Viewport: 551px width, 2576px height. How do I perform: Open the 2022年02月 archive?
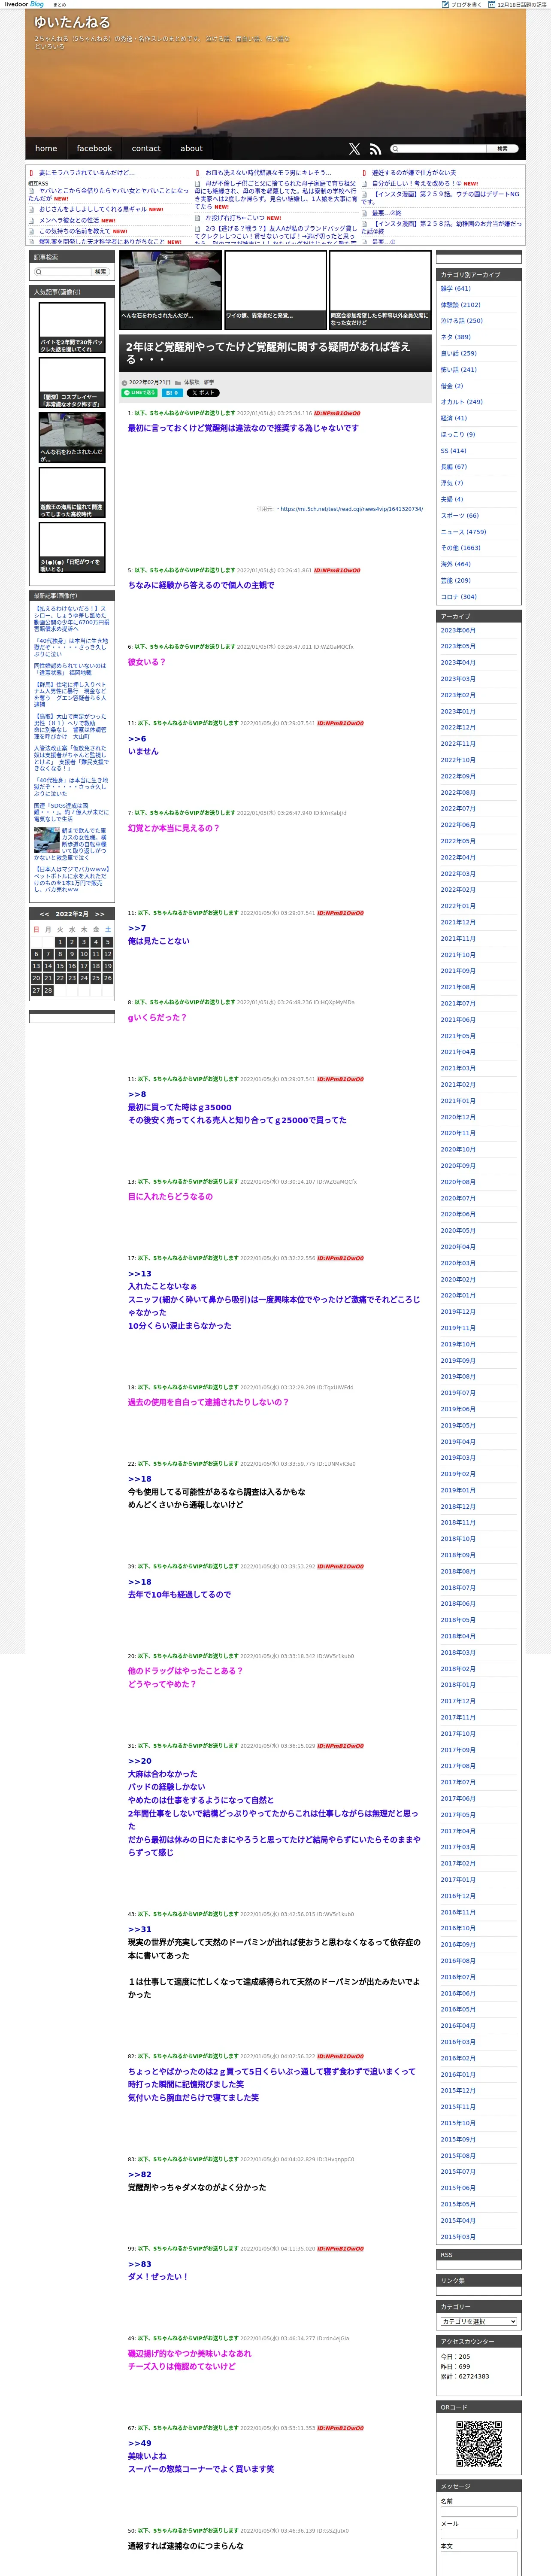[x=458, y=890]
